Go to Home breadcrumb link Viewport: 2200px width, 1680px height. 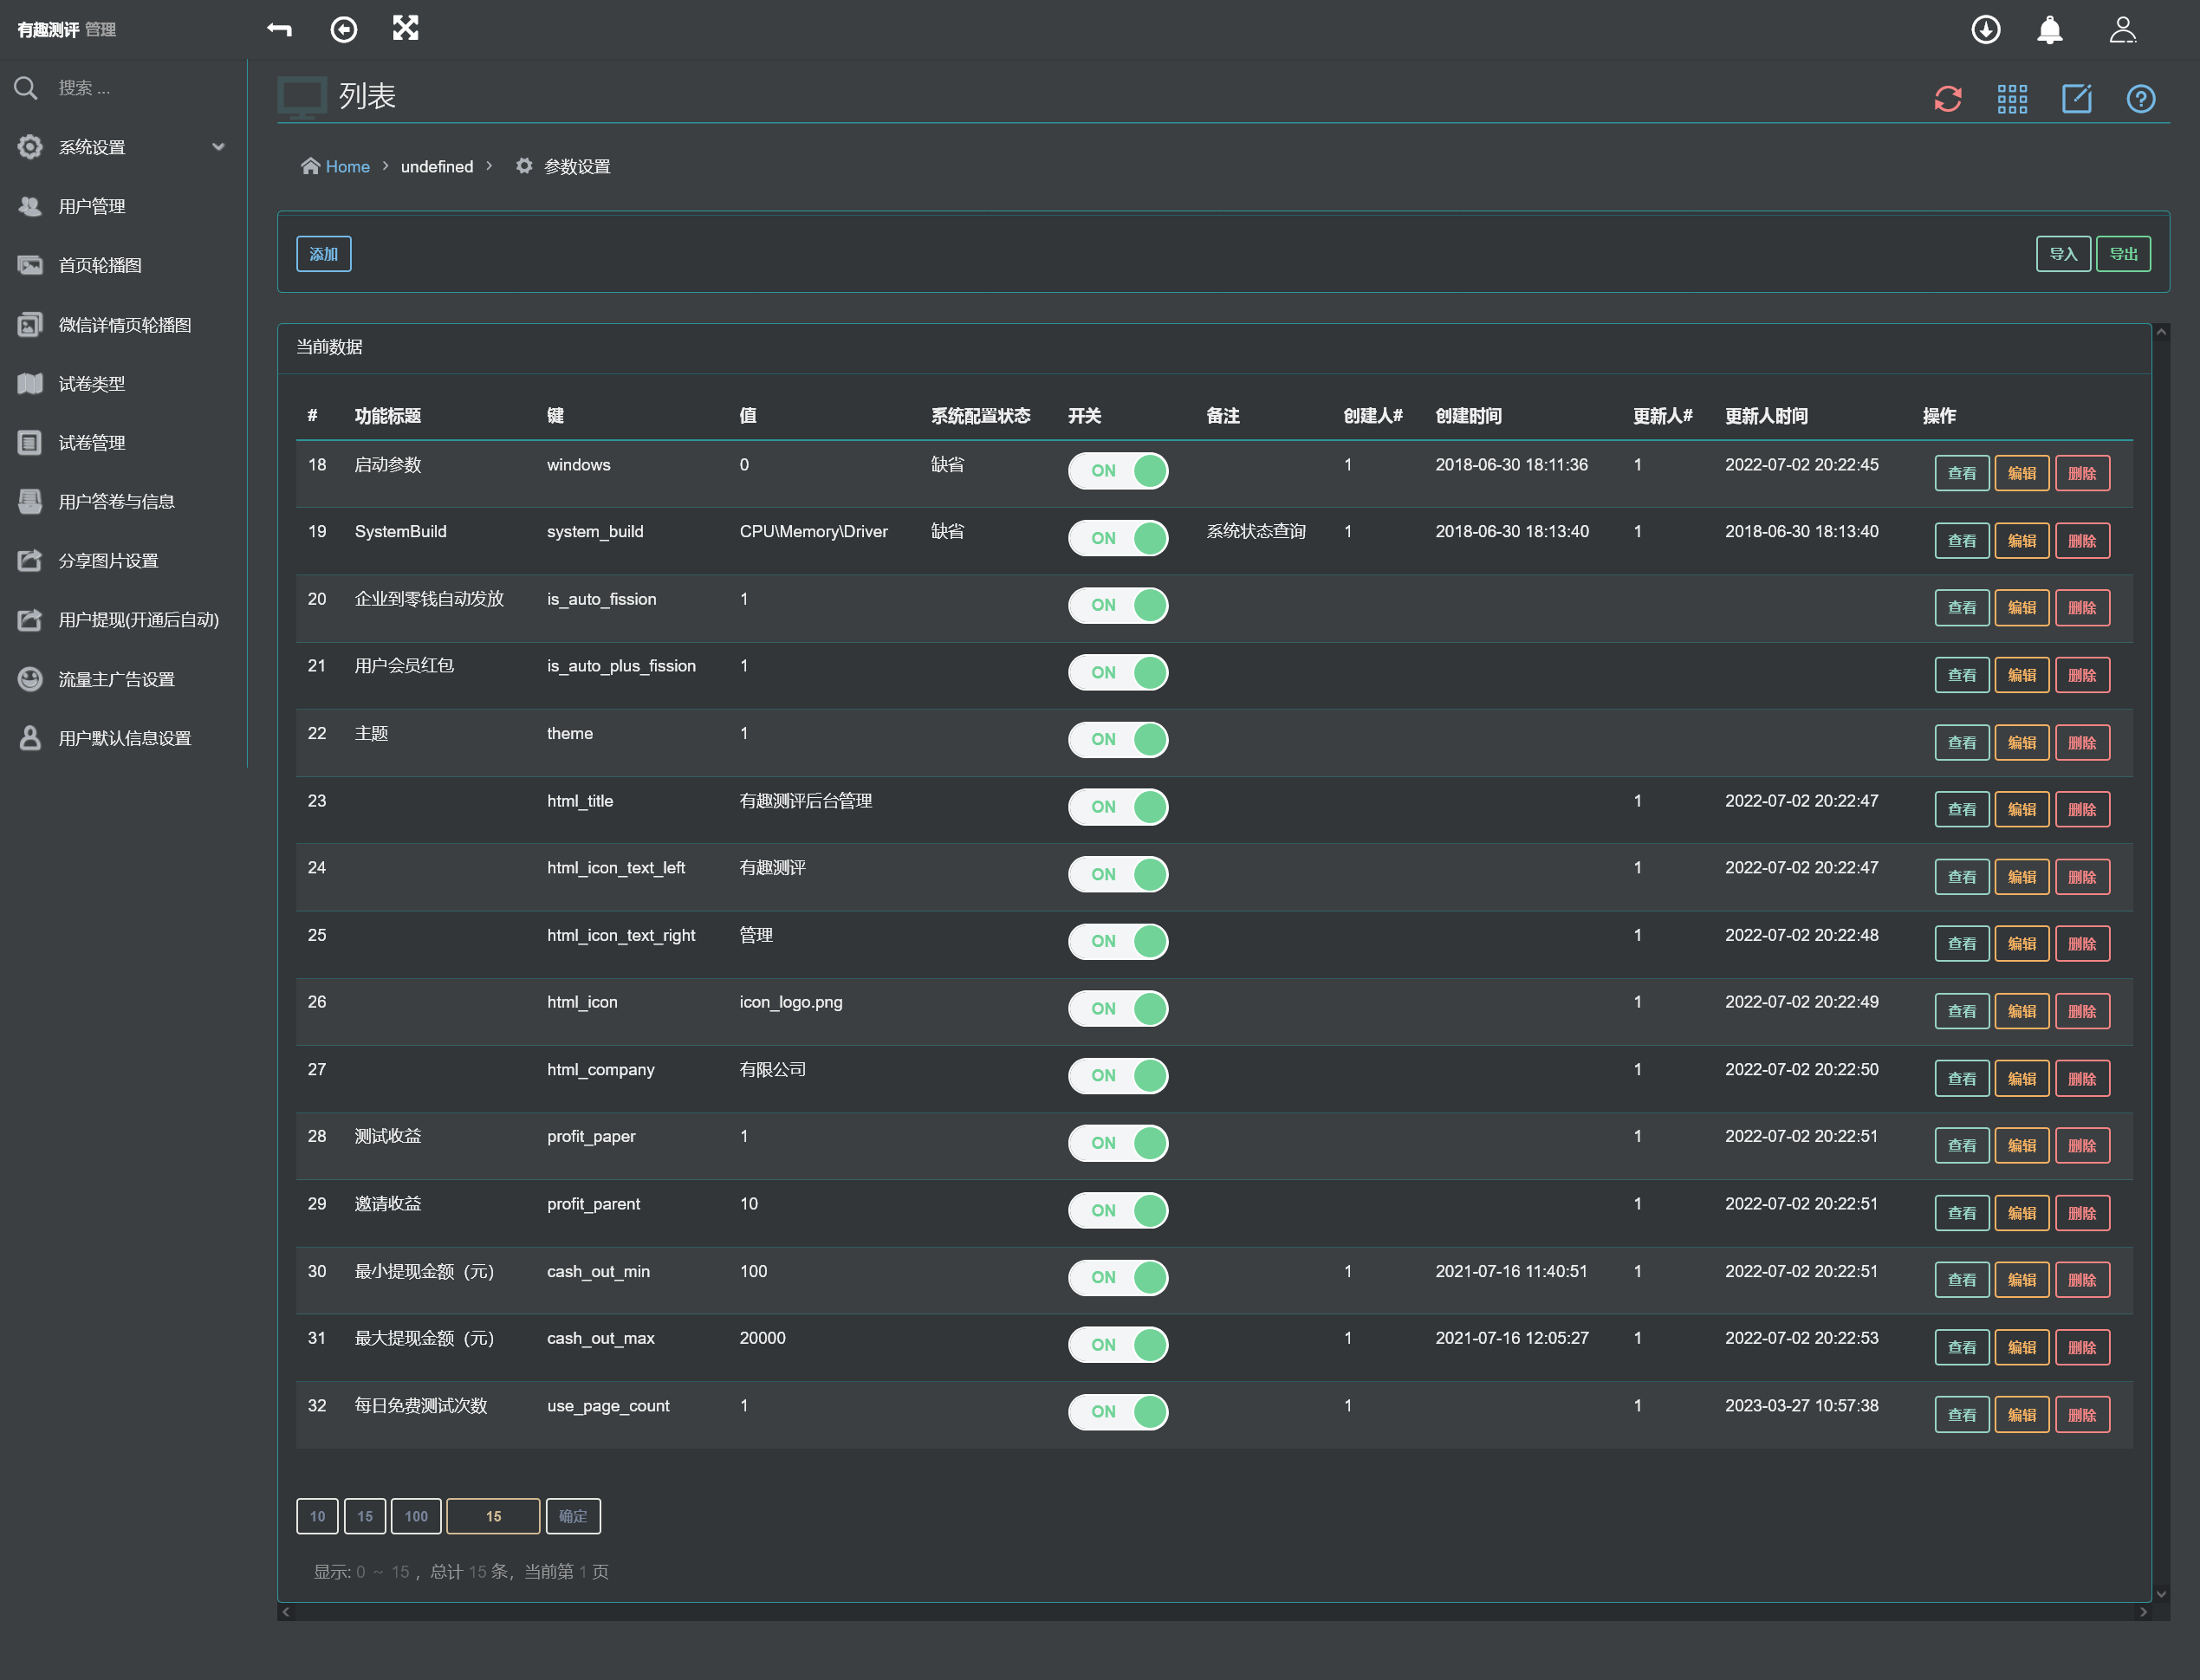(x=347, y=166)
